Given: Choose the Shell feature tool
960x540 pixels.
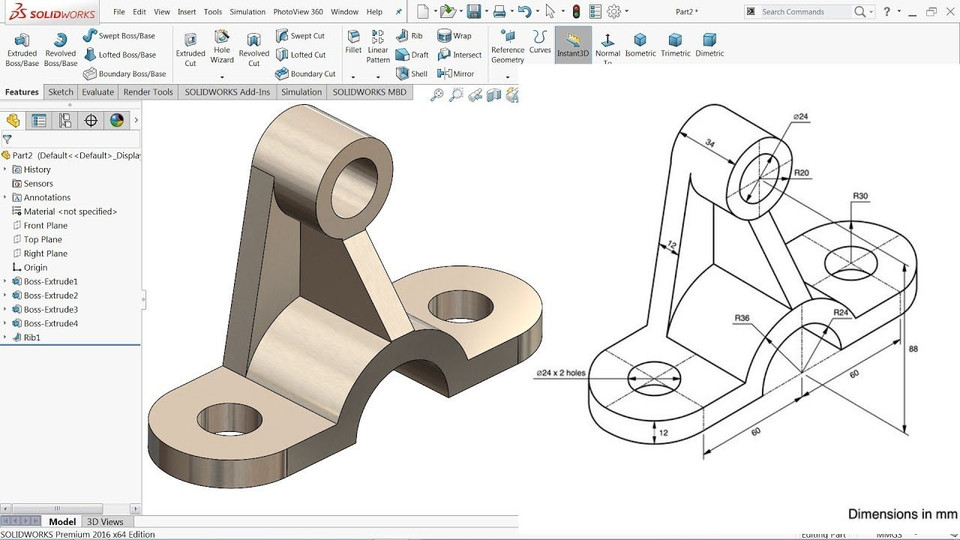Looking at the screenshot, I should [x=411, y=73].
